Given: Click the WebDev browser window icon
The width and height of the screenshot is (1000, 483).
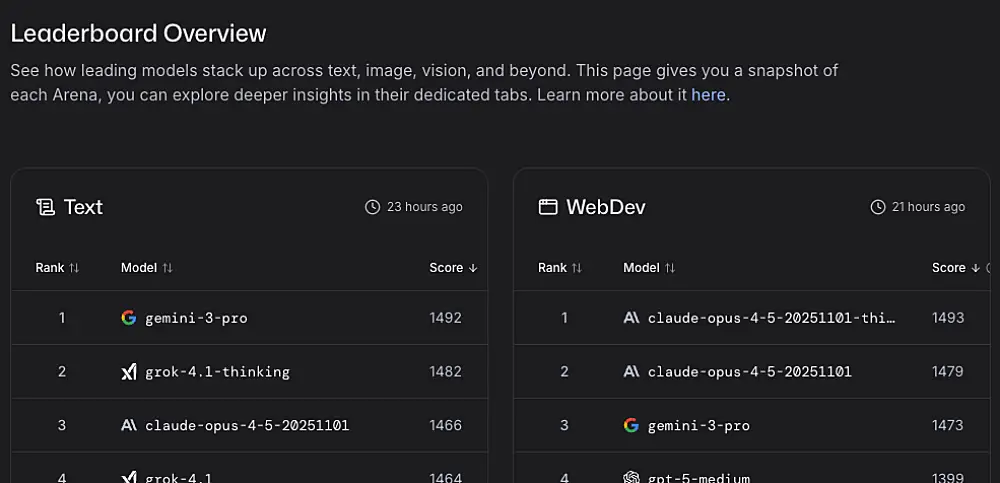Looking at the screenshot, I should click(547, 207).
